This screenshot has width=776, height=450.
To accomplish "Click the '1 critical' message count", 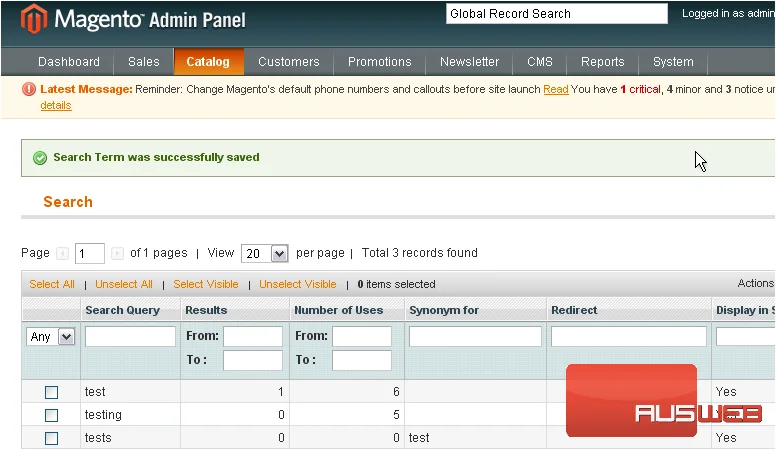I will point(640,90).
